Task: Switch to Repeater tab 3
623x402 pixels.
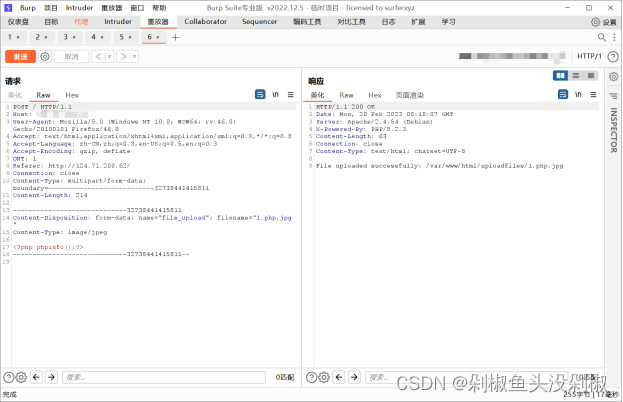Action: point(66,37)
